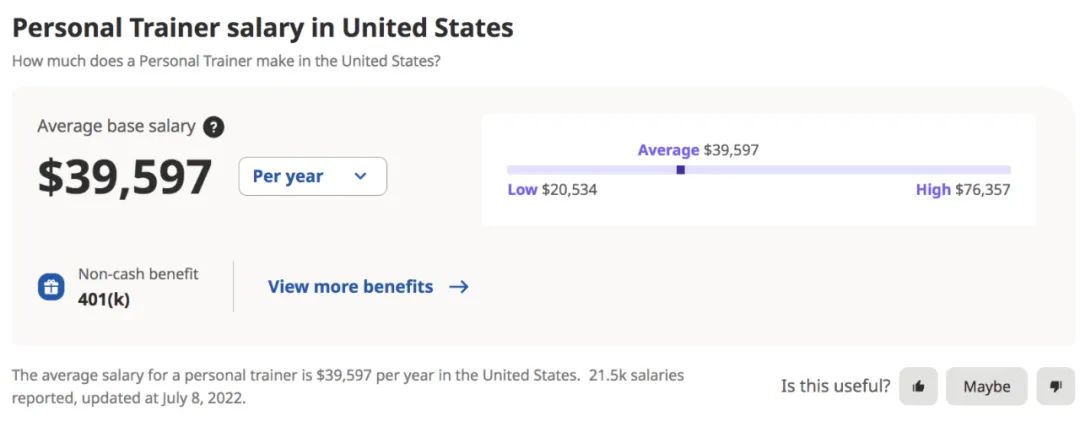The height and width of the screenshot is (427, 1080).
Task: Click the High $76,357 label
Action: click(x=963, y=189)
